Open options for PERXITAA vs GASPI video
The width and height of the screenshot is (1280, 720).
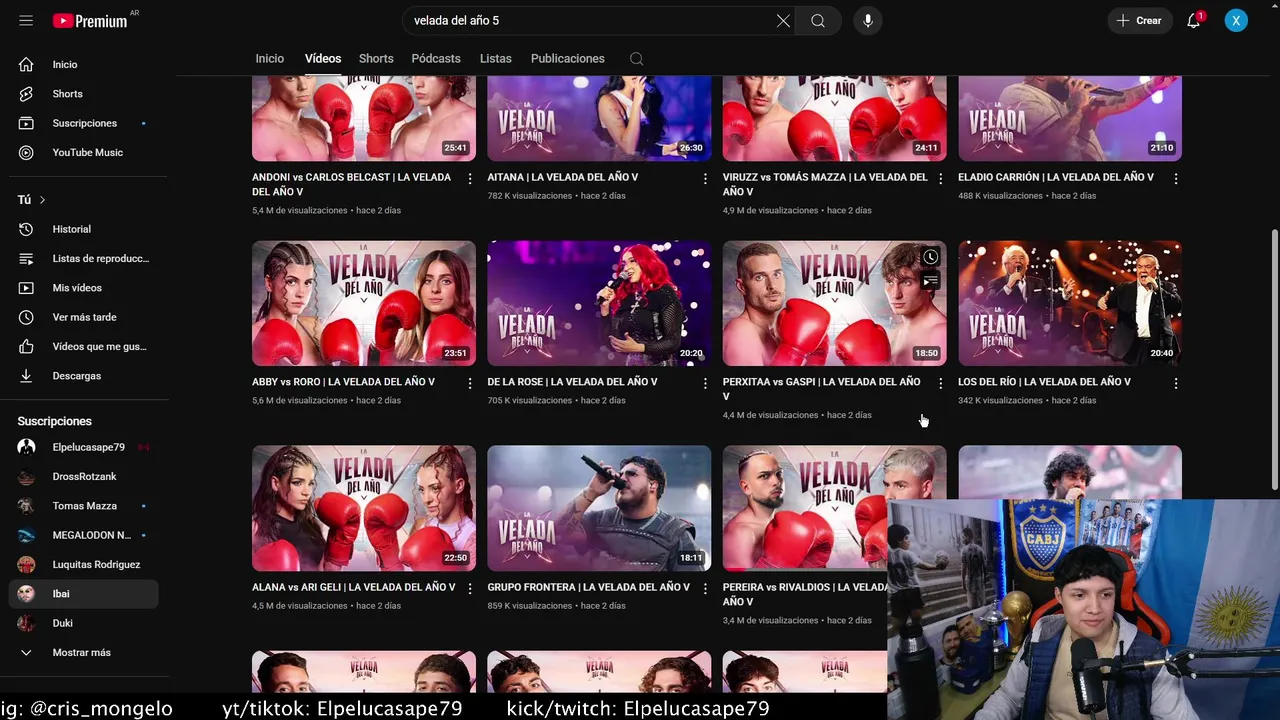click(x=940, y=383)
